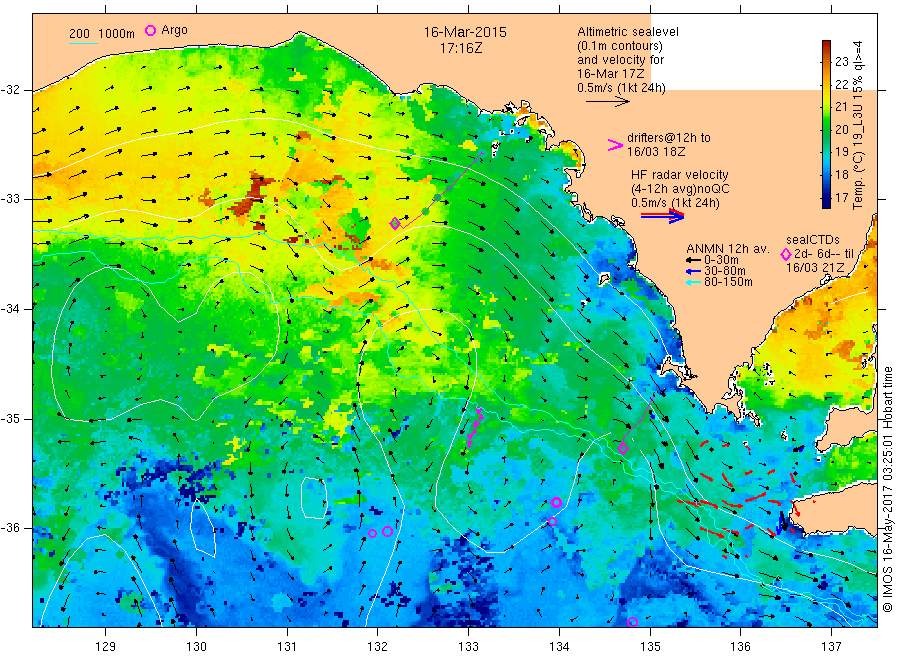Click the Argo float circle near 134E, 35.8S
The width and height of the screenshot is (900, 660).
click(x=556, y=503)
